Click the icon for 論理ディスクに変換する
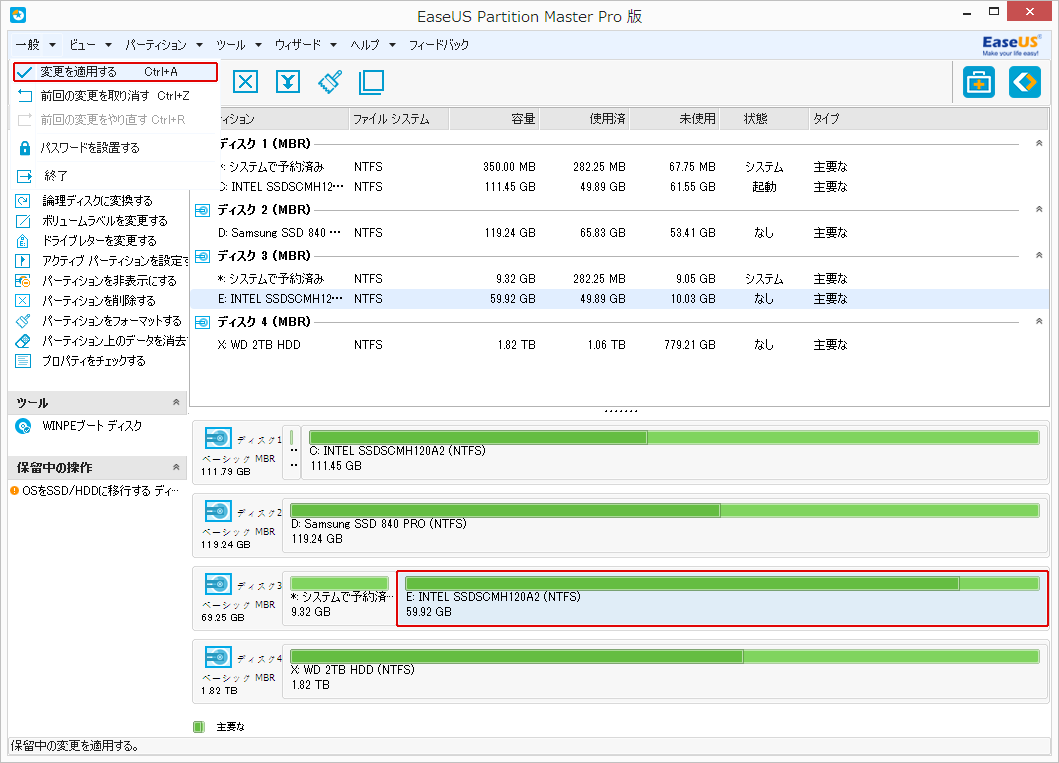Viewport: 1059px width, 763px height. click(23, 201)
